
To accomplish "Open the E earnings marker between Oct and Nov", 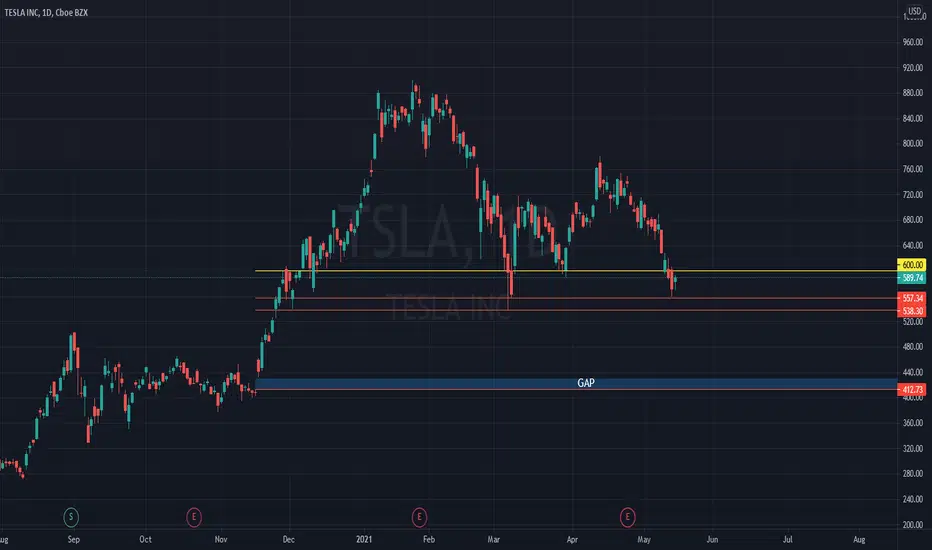I will coord(194,517).
